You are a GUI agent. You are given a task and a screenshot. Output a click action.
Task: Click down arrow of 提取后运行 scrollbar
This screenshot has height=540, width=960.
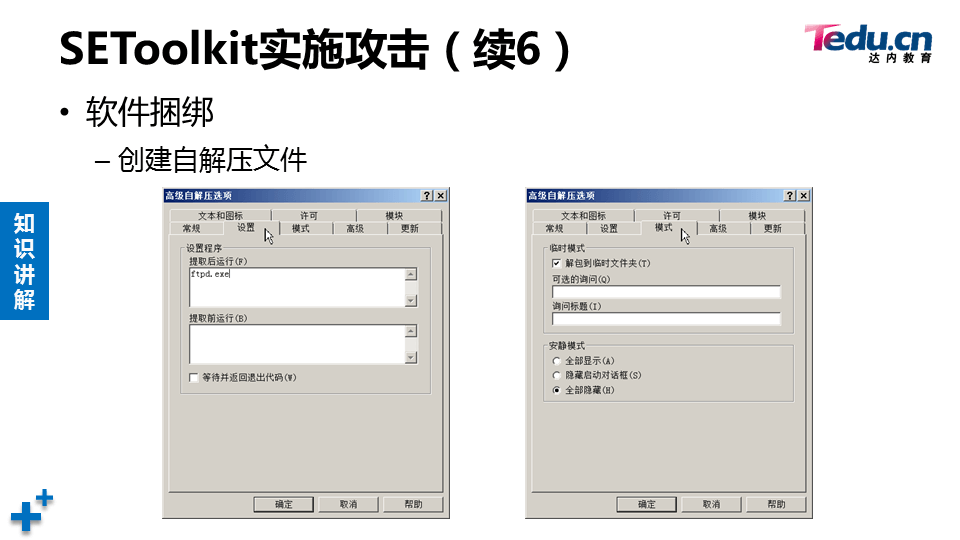[411, 301]
